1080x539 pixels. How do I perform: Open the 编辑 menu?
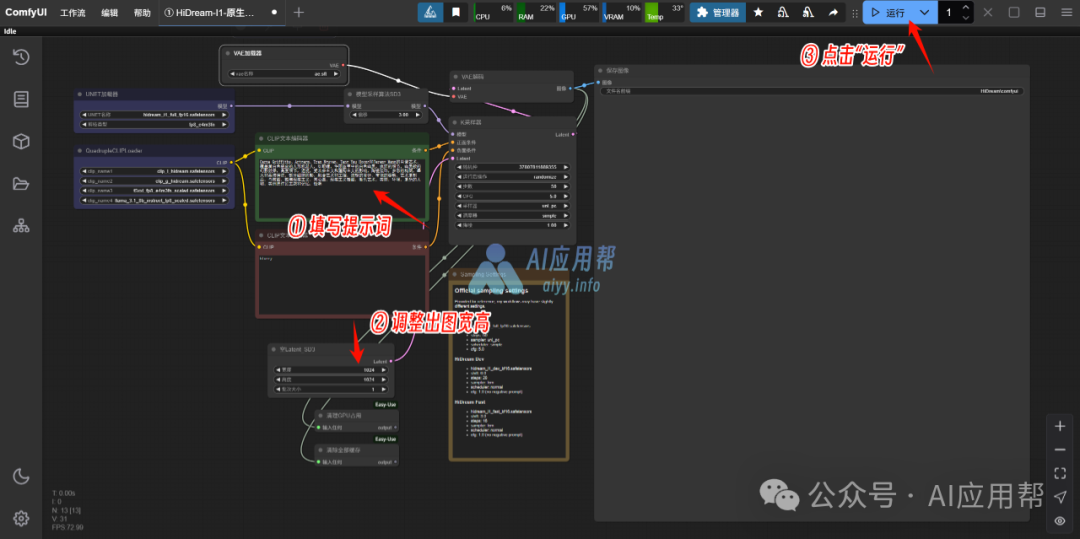tap(110, 12)
